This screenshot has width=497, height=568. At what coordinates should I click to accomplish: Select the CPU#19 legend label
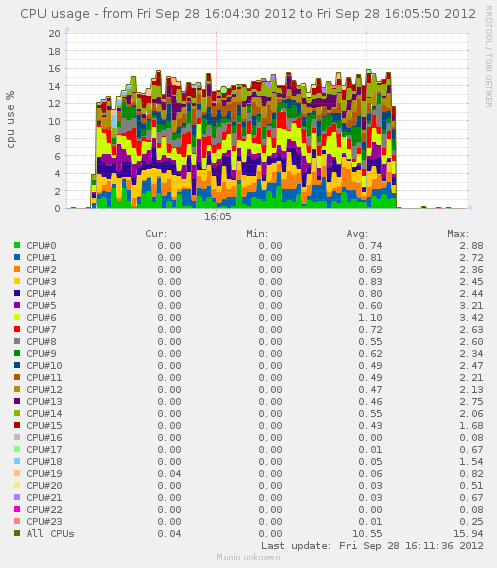(44, 473)
